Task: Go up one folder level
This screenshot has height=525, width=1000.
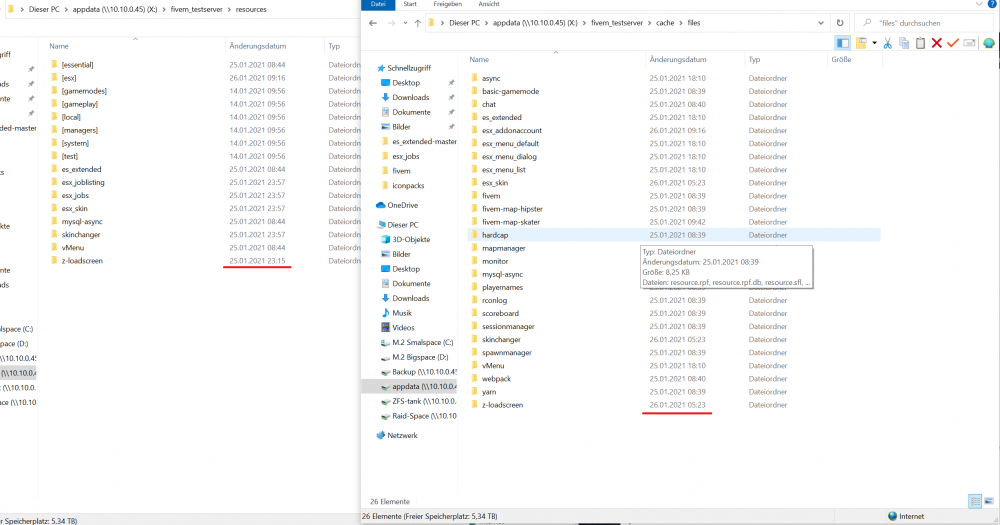Action: (418, 22)
